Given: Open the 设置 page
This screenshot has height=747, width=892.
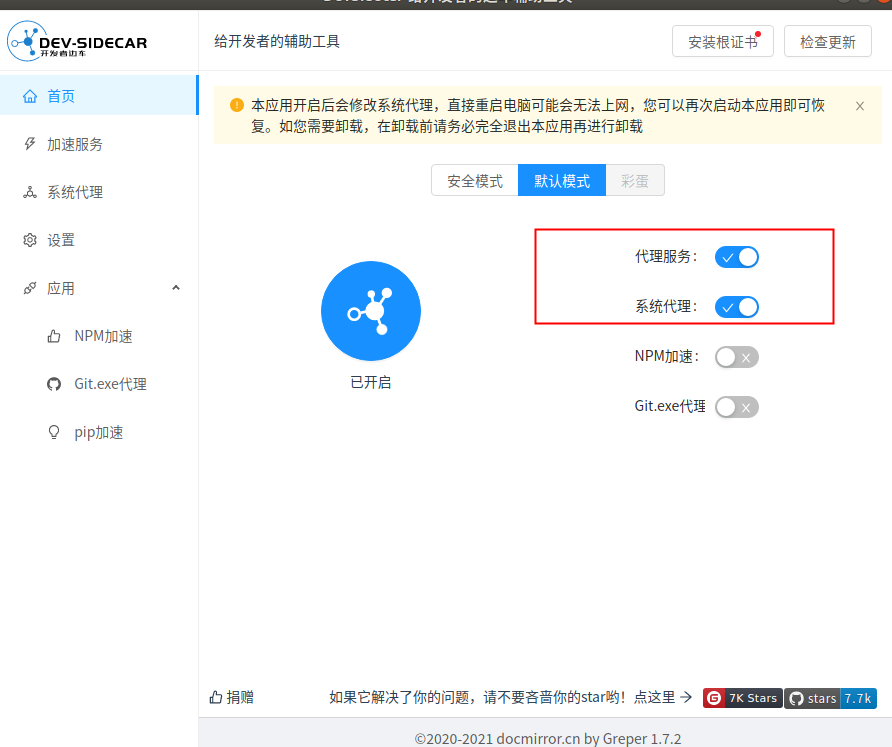Looking at the screenshot, I should [99, 240].
